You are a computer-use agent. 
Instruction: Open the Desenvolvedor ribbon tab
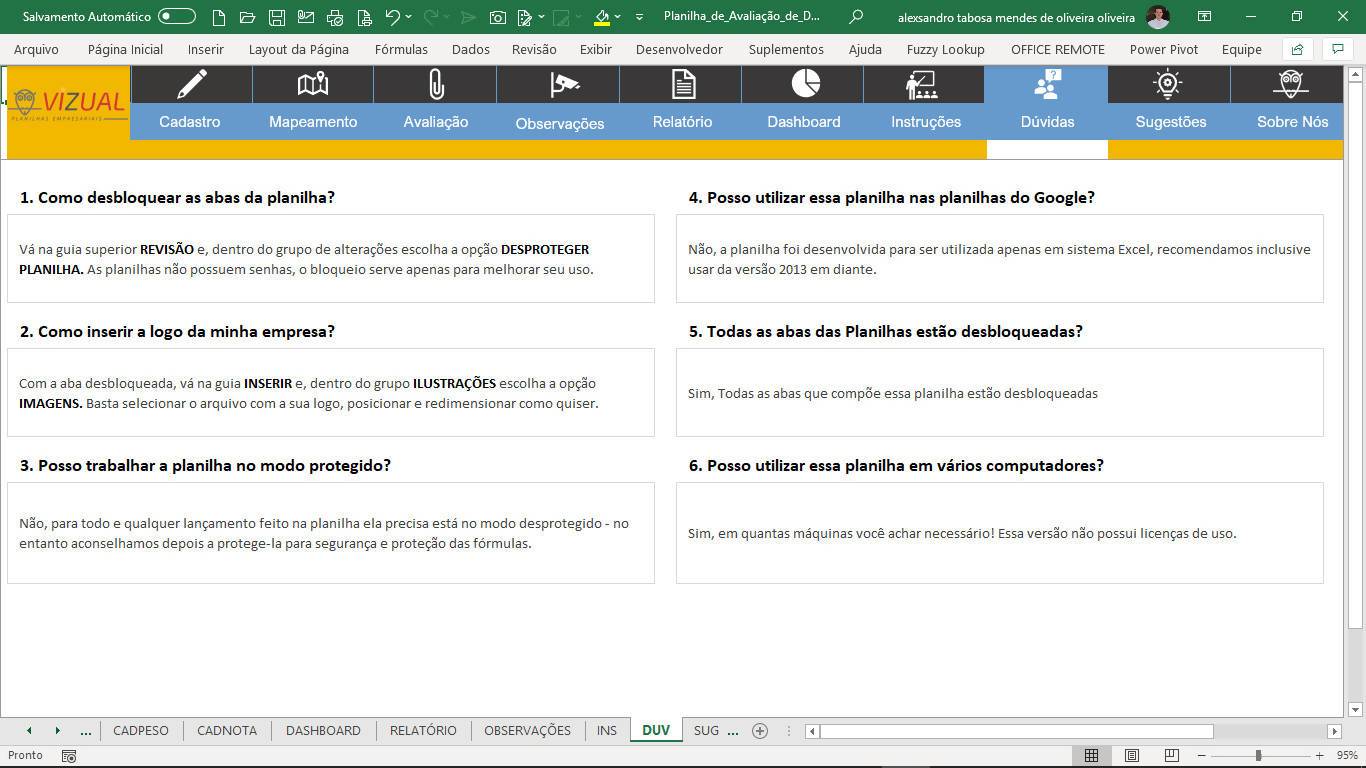coord(679,49)
